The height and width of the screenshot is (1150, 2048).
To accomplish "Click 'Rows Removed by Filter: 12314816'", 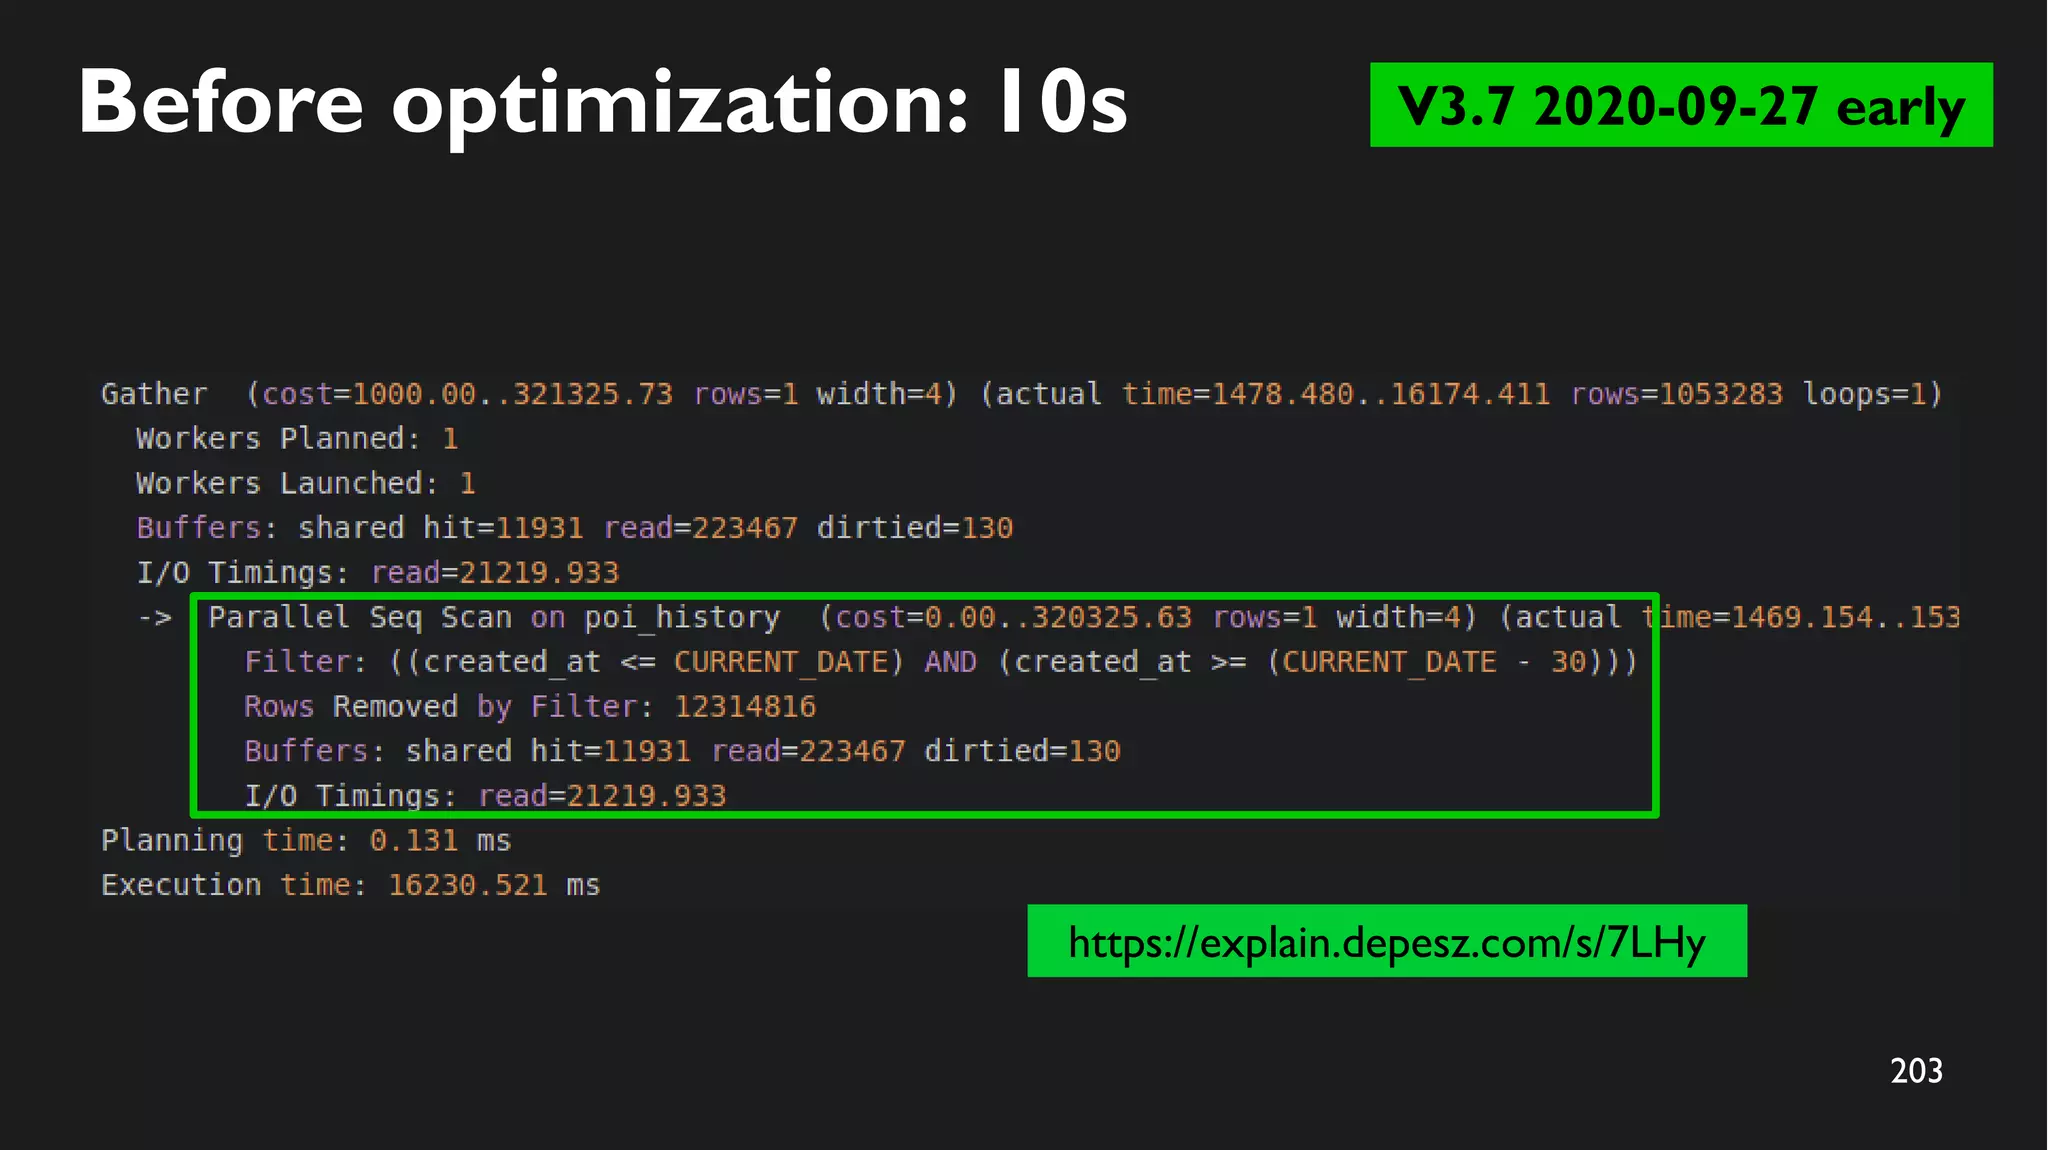I will click(530, 707).
